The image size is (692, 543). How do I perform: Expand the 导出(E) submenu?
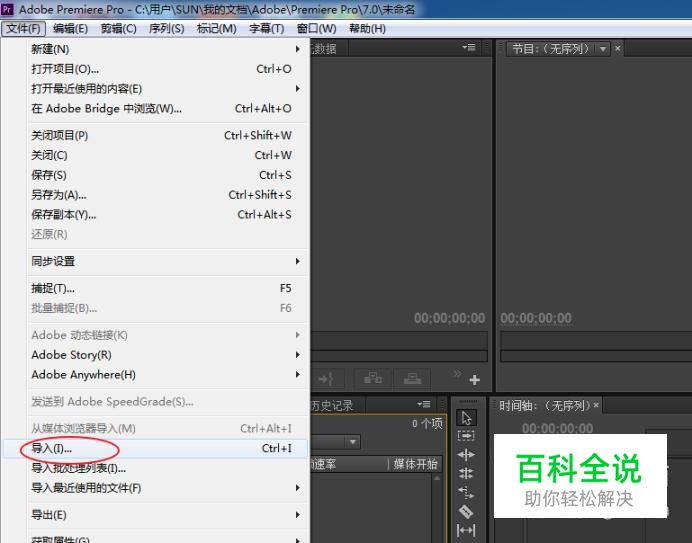(x=166, y=515)
